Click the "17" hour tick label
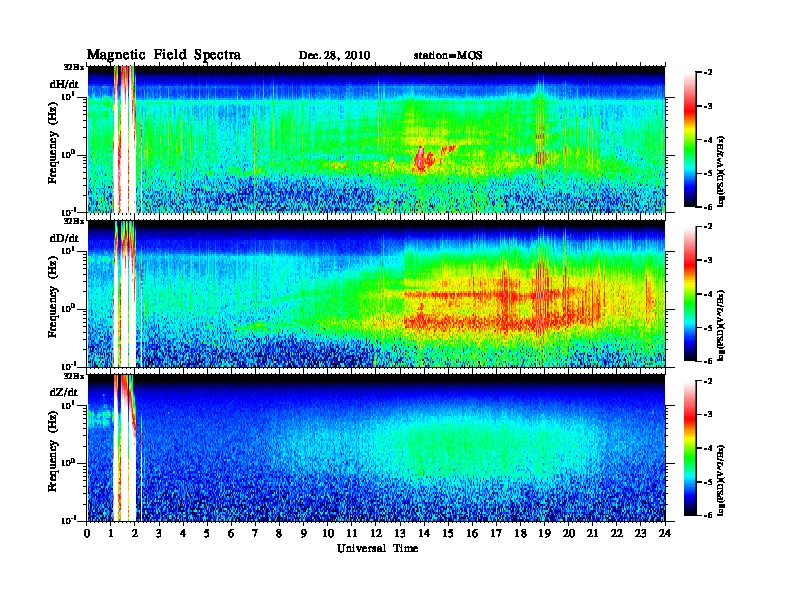This screenshot has height=612, width=792. [x=497, y=533]
